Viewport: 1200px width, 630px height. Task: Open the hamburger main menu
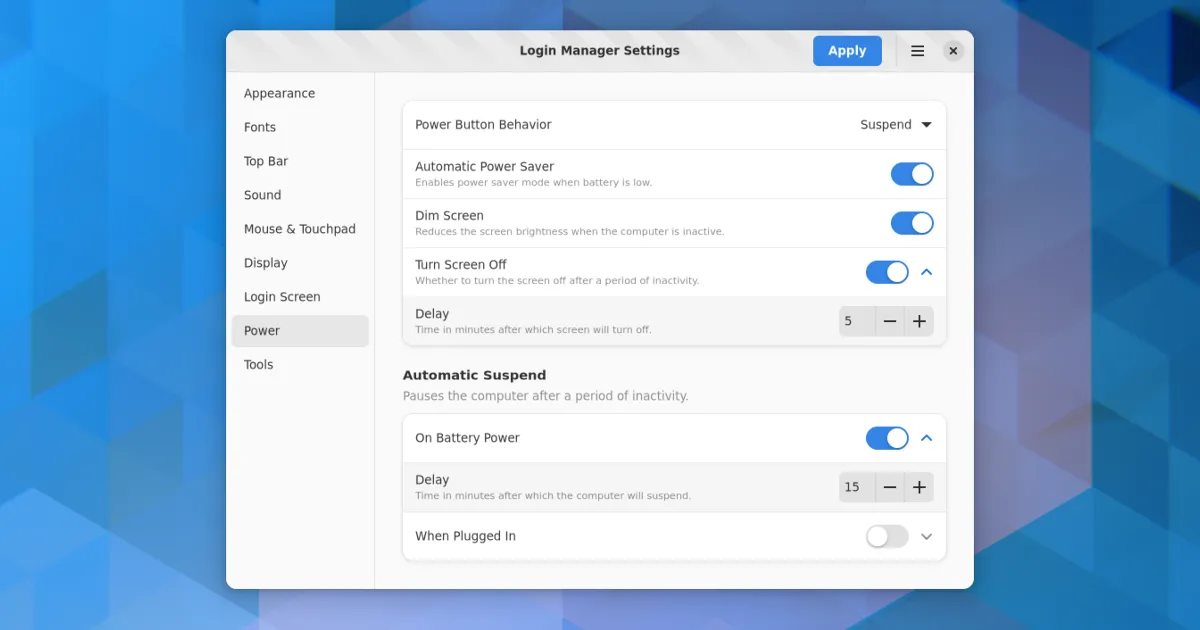[917, 51]
